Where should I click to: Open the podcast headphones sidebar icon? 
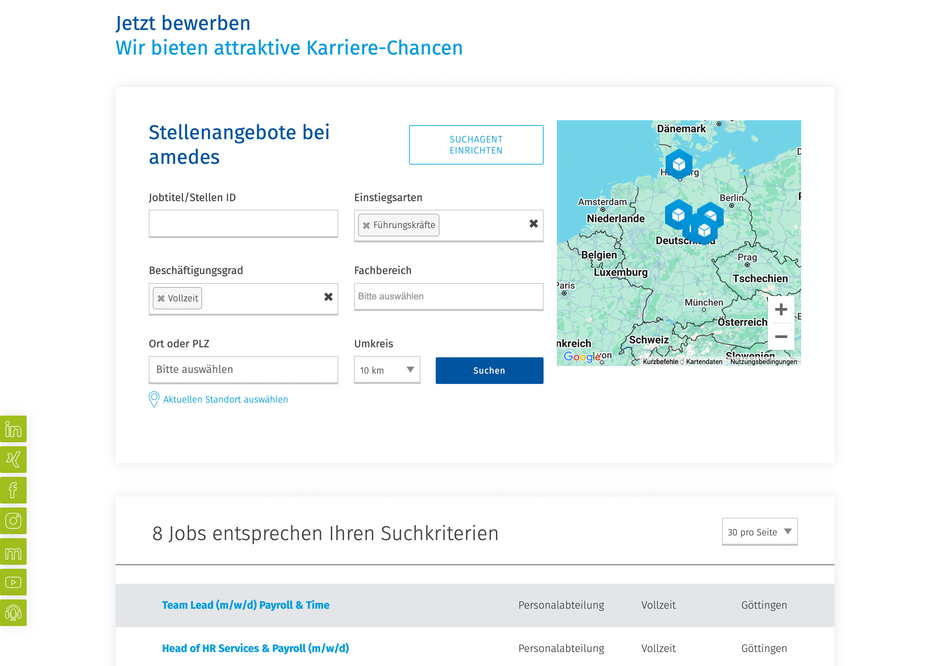click(13, 613)
